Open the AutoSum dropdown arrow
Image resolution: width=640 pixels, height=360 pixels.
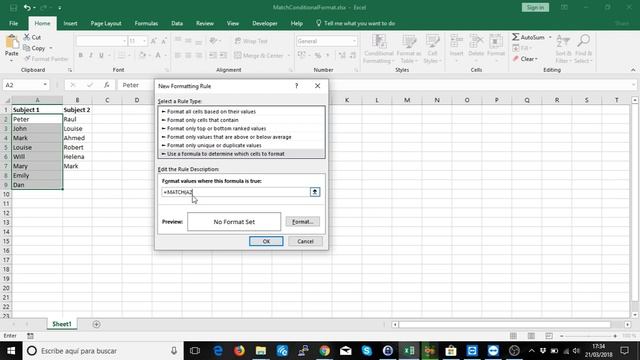(x=550, y=37)
